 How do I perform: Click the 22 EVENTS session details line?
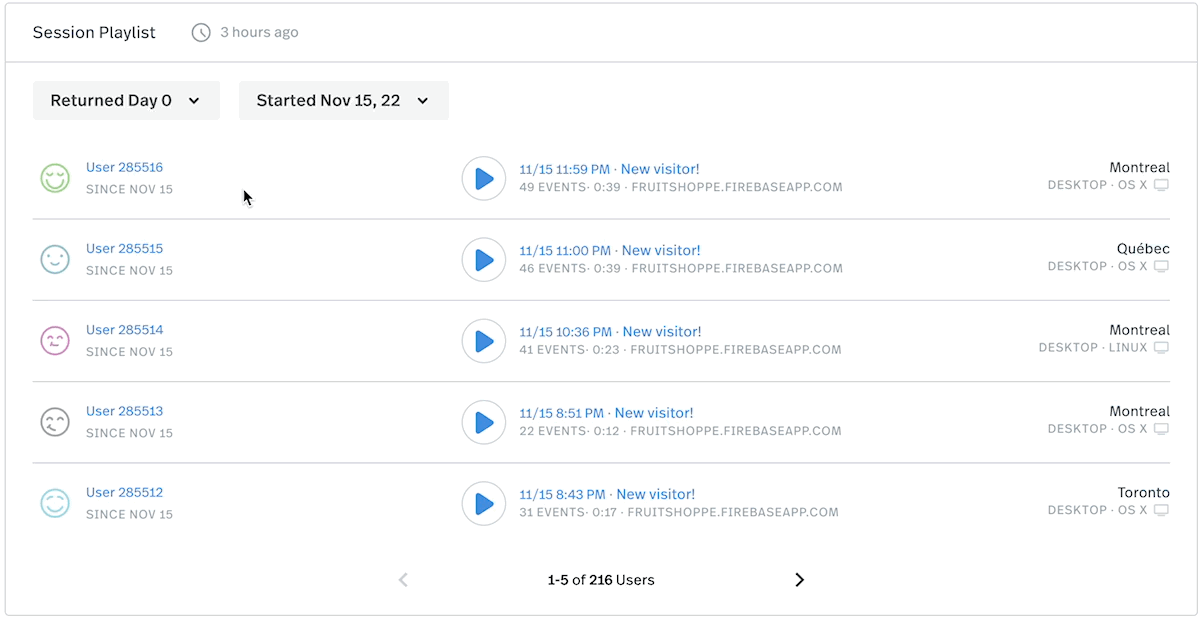(681, 431)
